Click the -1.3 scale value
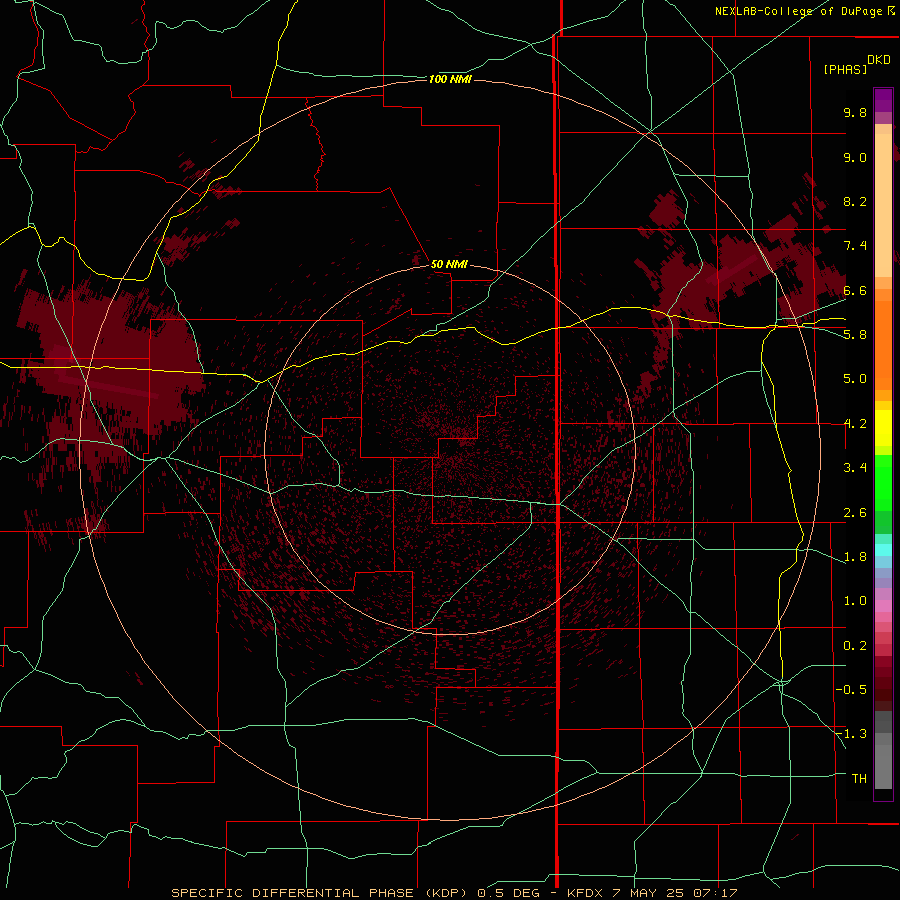The width and height of the screenshot is (900, 900). click(851, 734)
